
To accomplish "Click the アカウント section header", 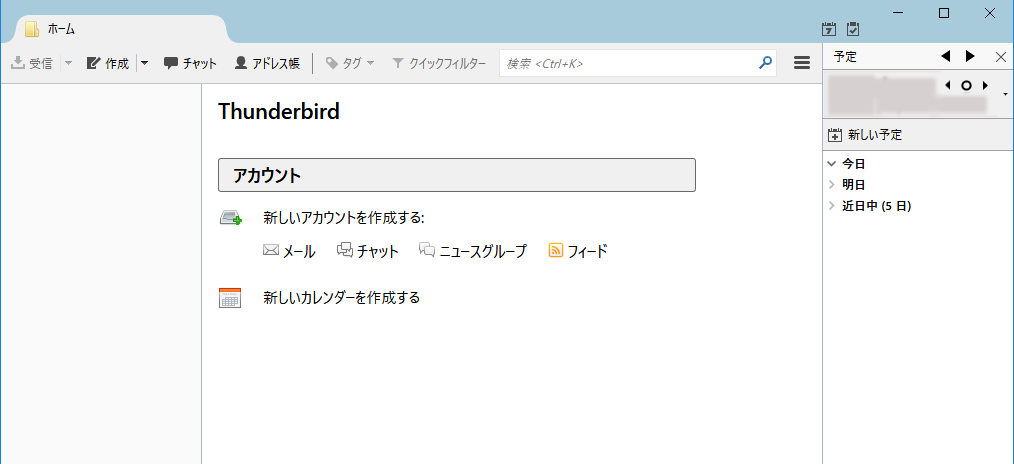I will (x=457, y=175).
